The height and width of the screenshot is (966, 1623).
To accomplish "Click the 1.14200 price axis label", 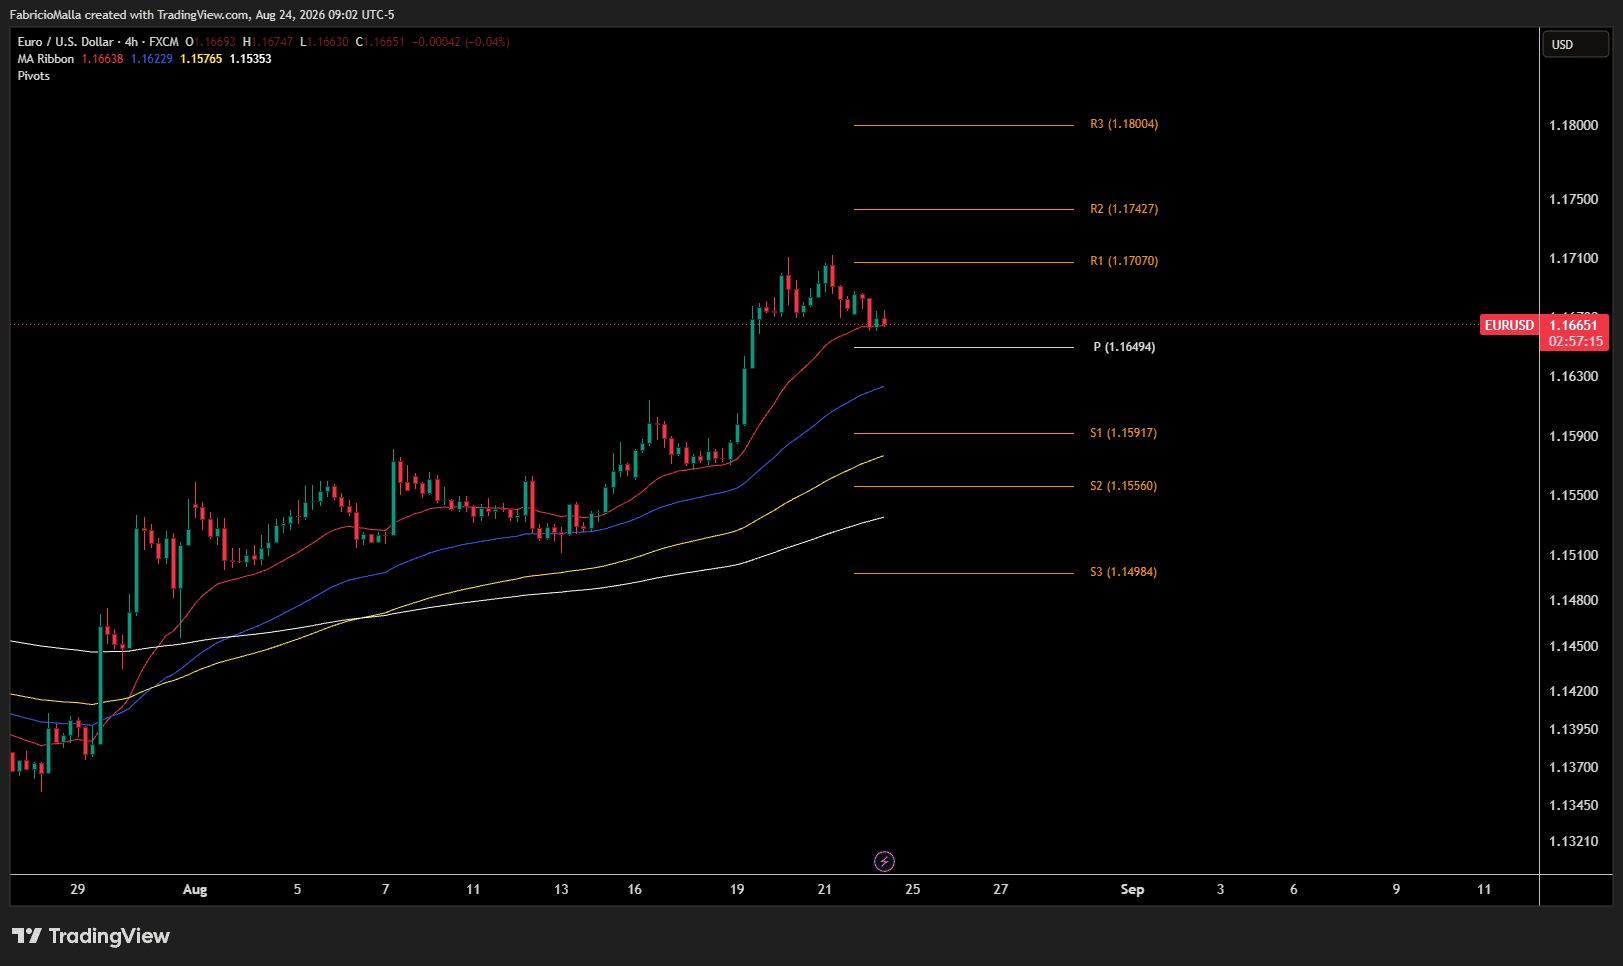I will (x=1574, y=691).
